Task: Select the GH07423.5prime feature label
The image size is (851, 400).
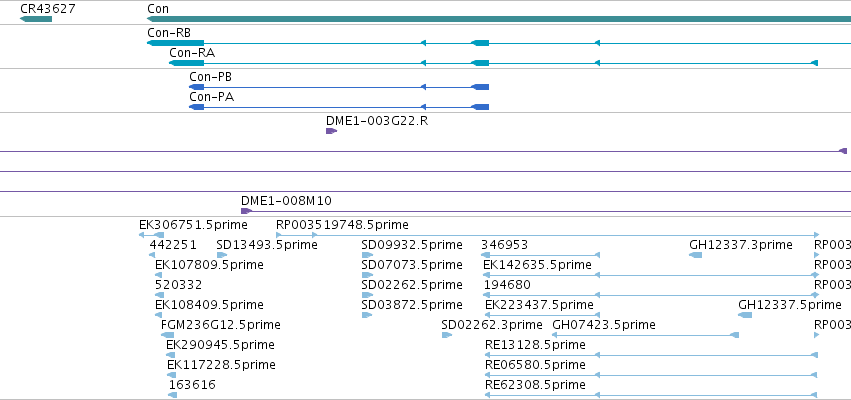Action: [604, 325]
